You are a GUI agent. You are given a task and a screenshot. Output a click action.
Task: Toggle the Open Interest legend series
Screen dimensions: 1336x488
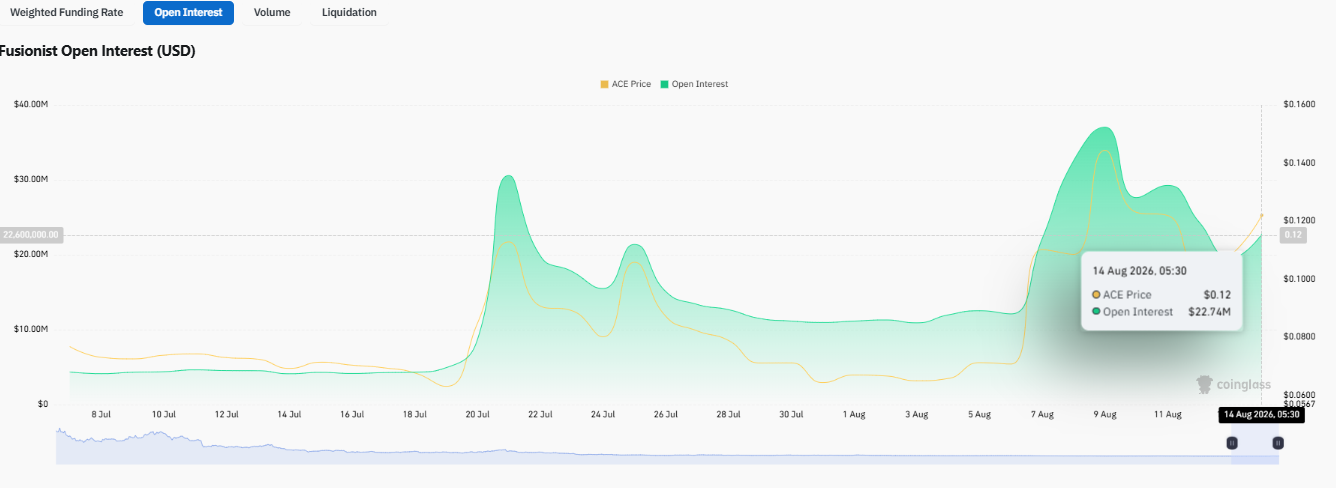click(693, 84)
